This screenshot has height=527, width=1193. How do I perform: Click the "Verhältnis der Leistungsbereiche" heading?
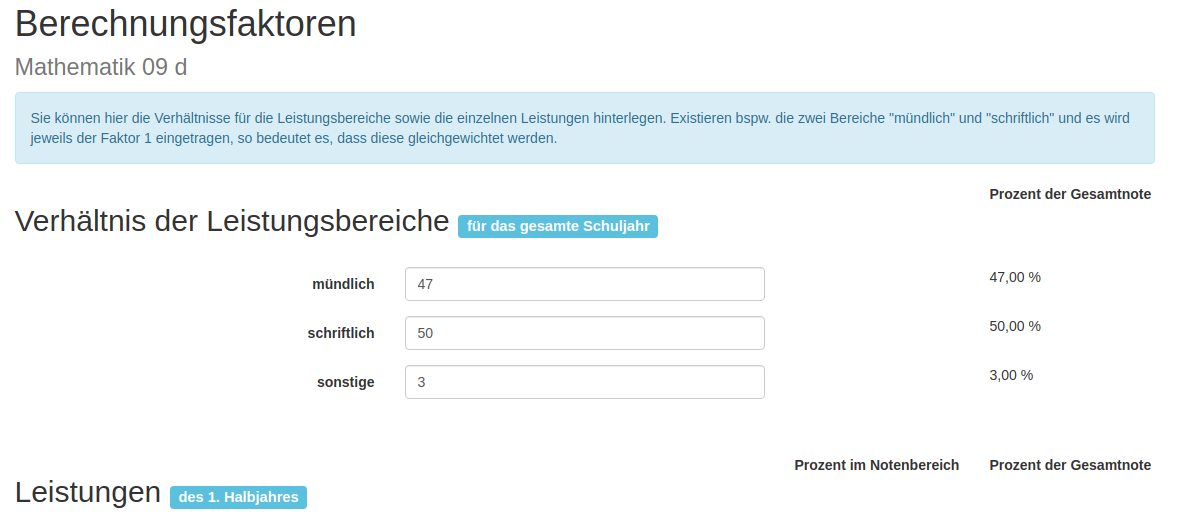click(231, 221)
